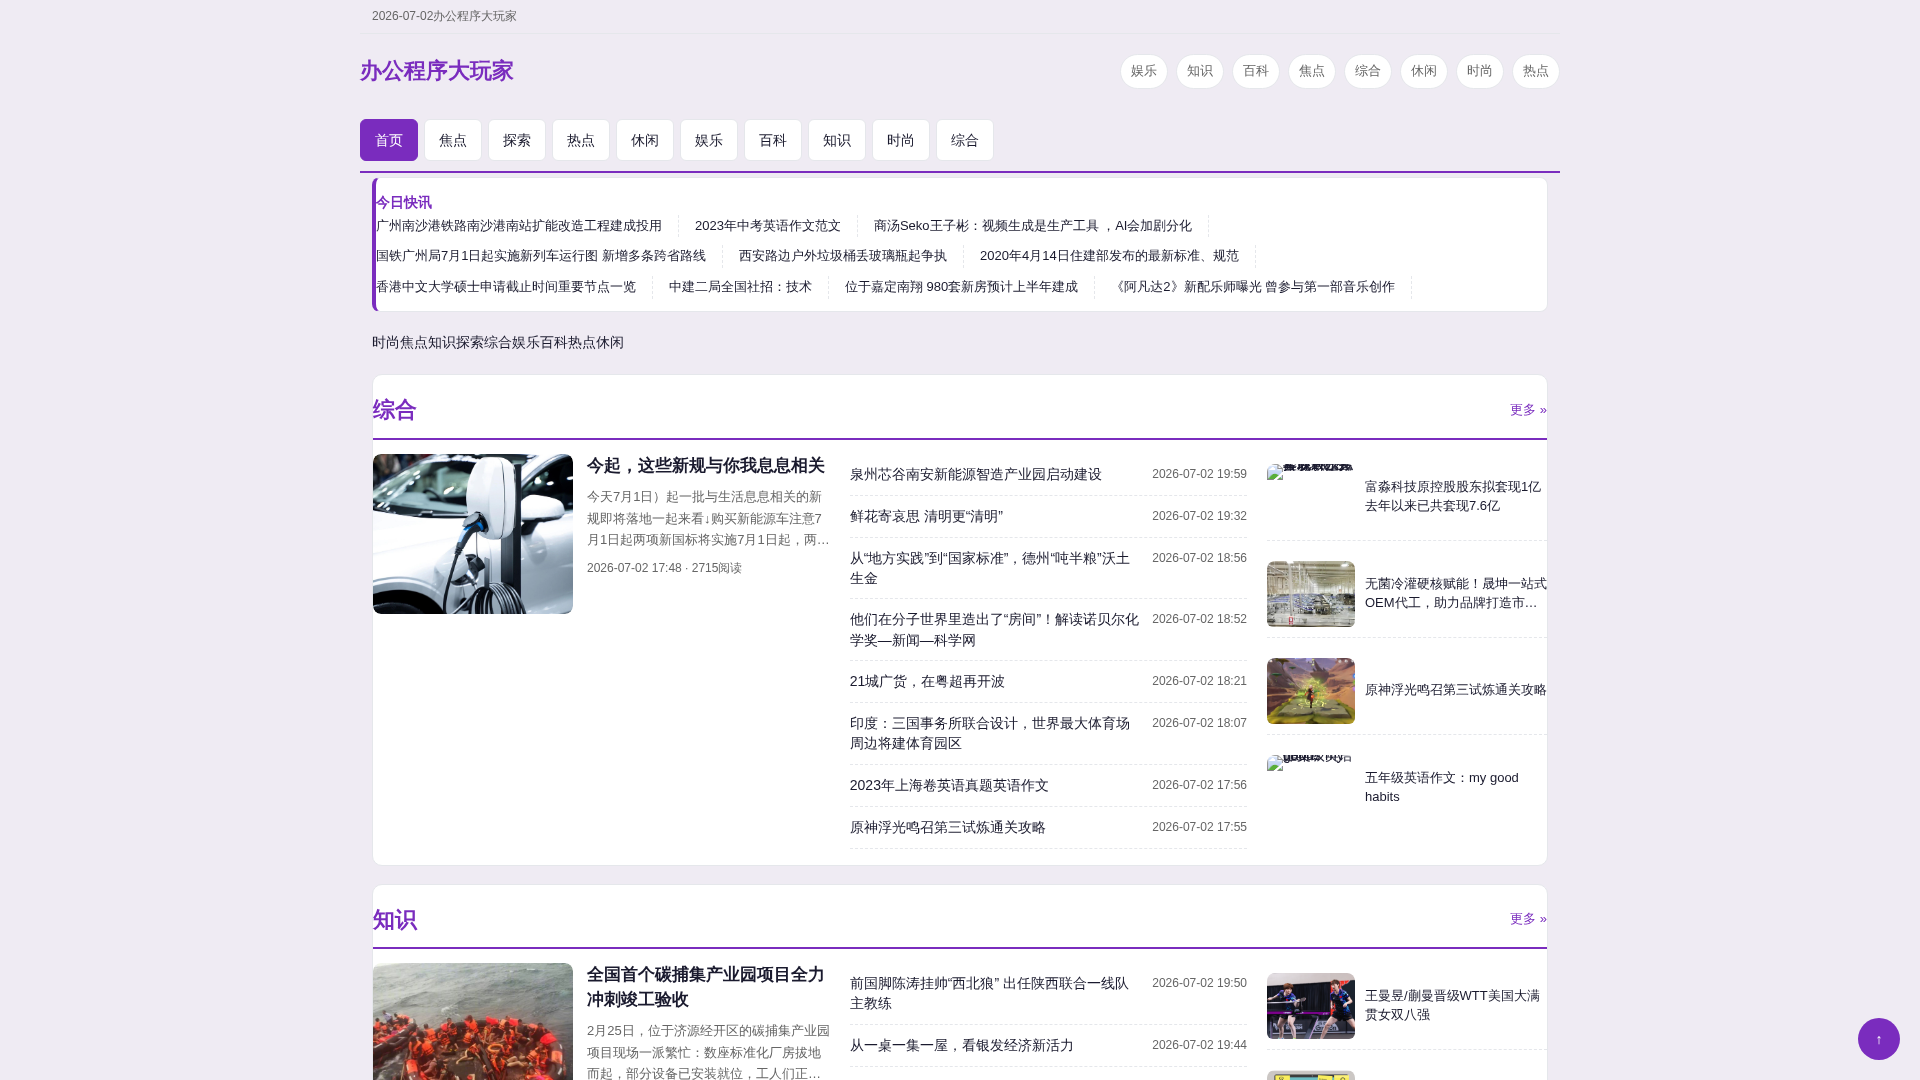Open 《阿凡达2》新配乐师曝光 link
The image size is (1920, 1080).
[1253, 287]
